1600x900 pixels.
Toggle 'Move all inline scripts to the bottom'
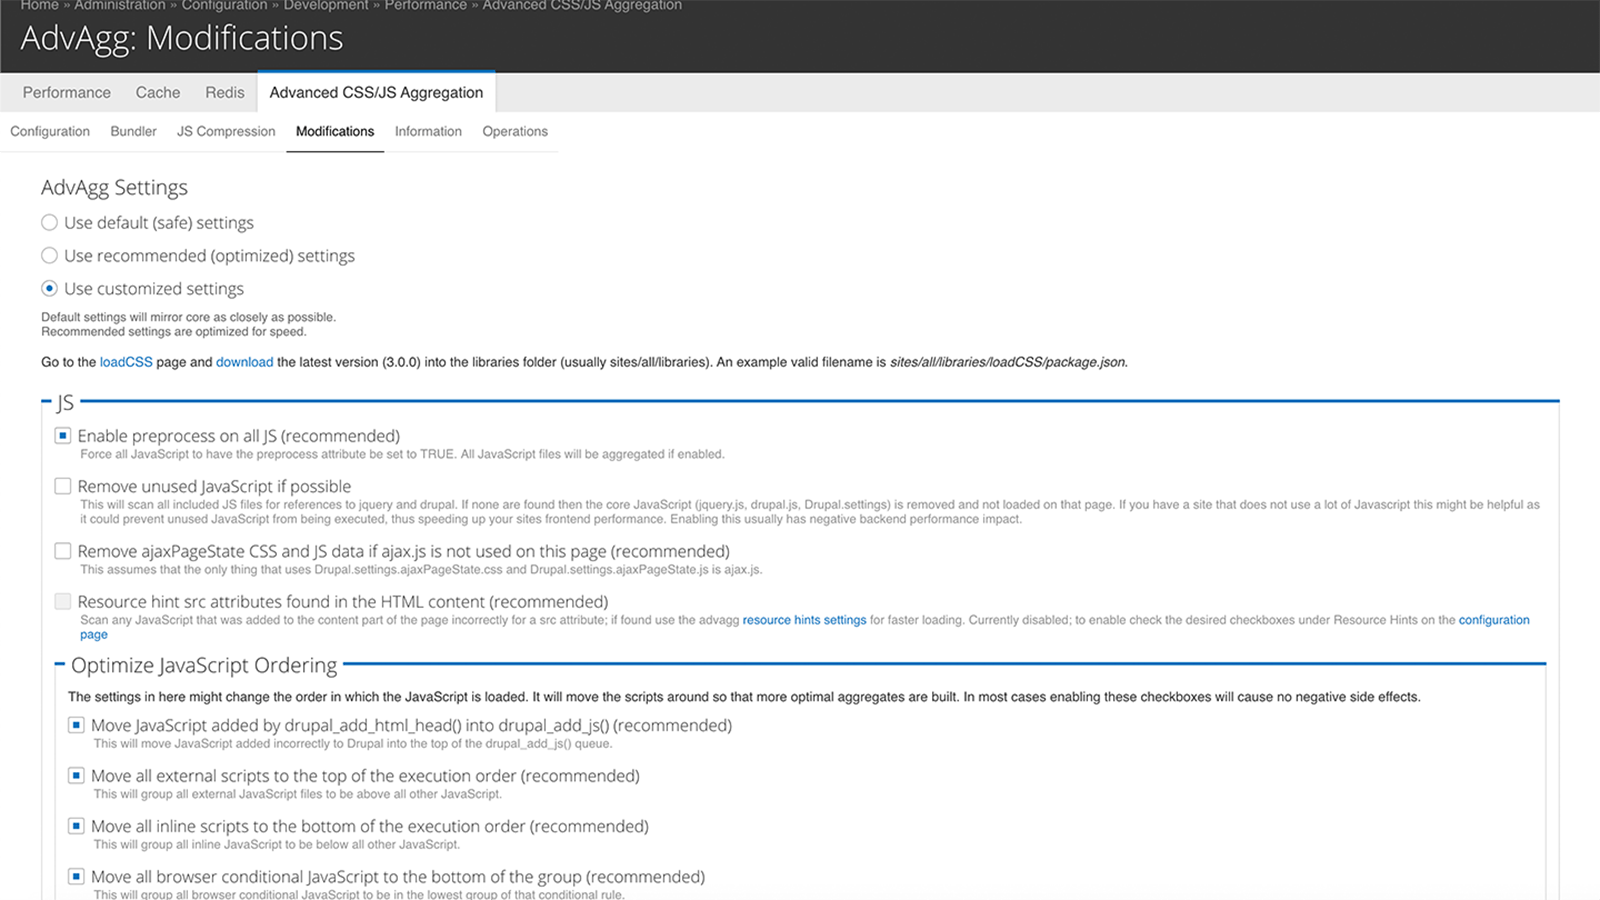coord(76,826)
